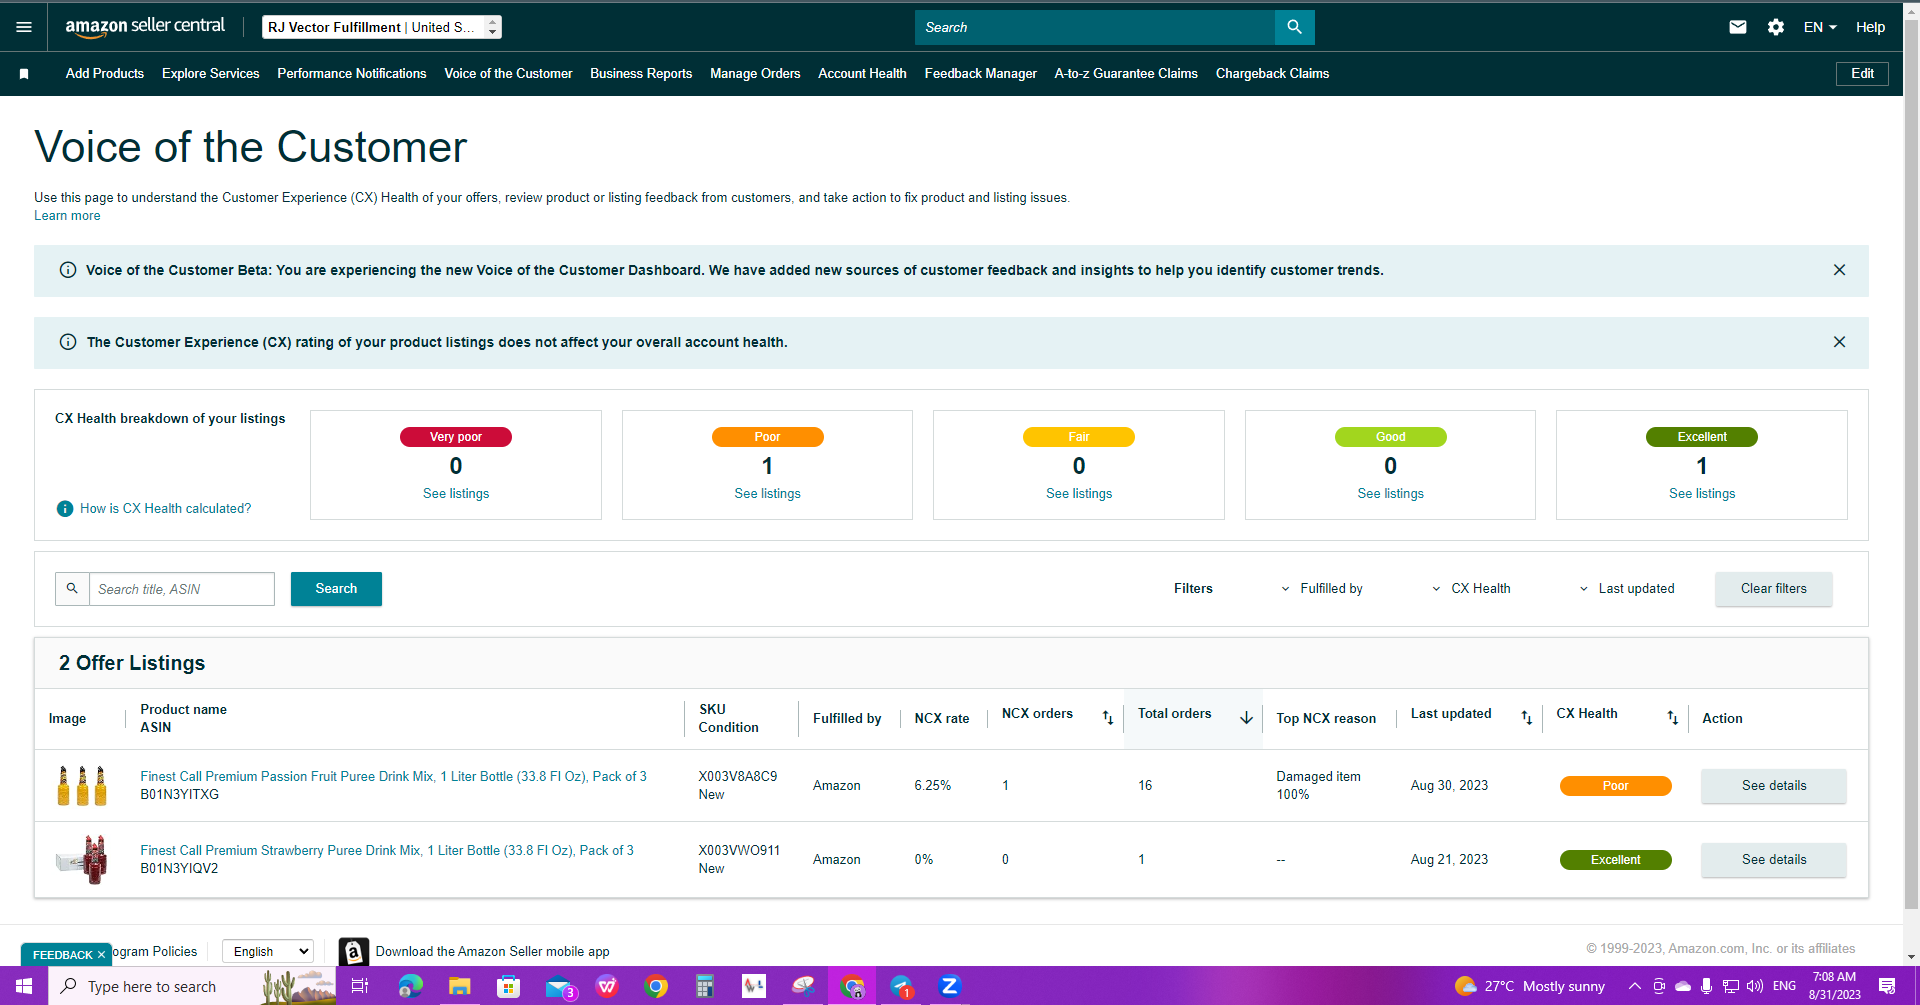Open the Mail app in taskbar
1920x1005 pixels.
tap(559, 986)
